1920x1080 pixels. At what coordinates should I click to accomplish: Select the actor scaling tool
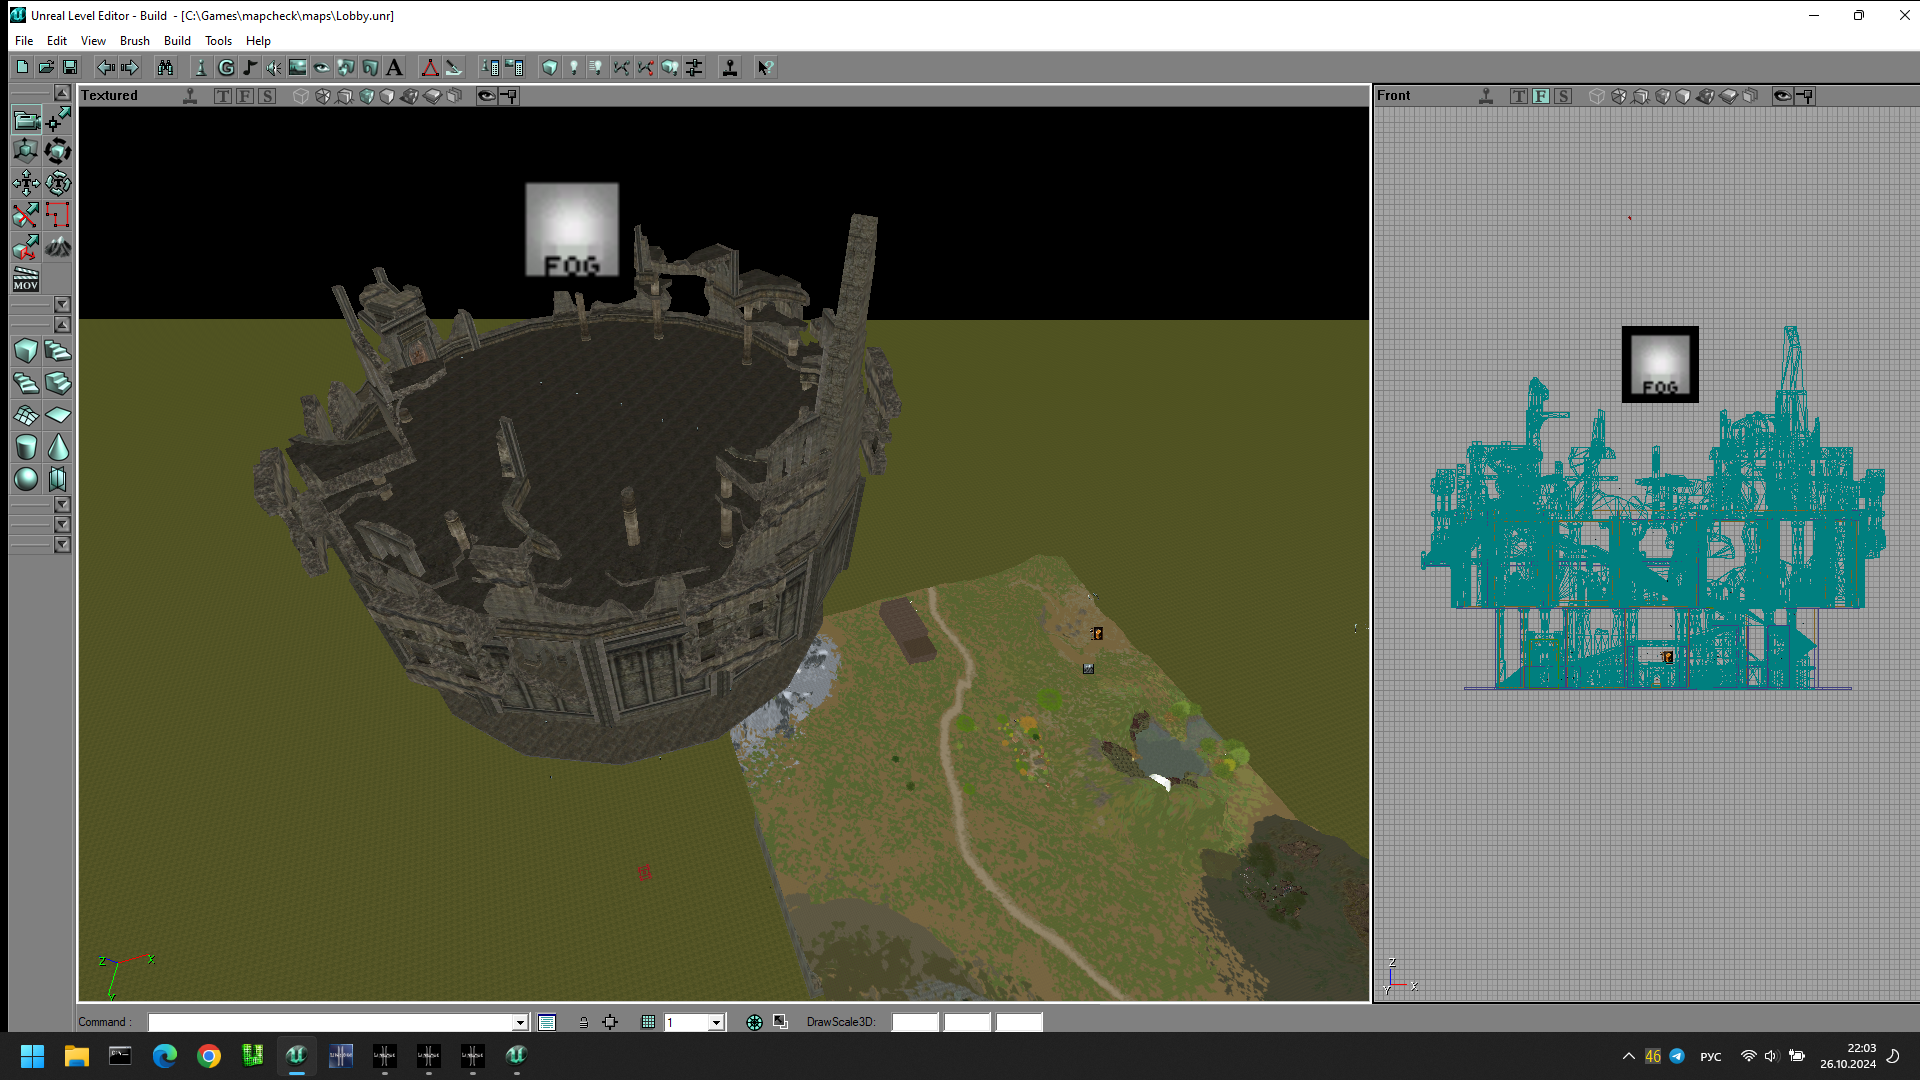click(26, 152)
